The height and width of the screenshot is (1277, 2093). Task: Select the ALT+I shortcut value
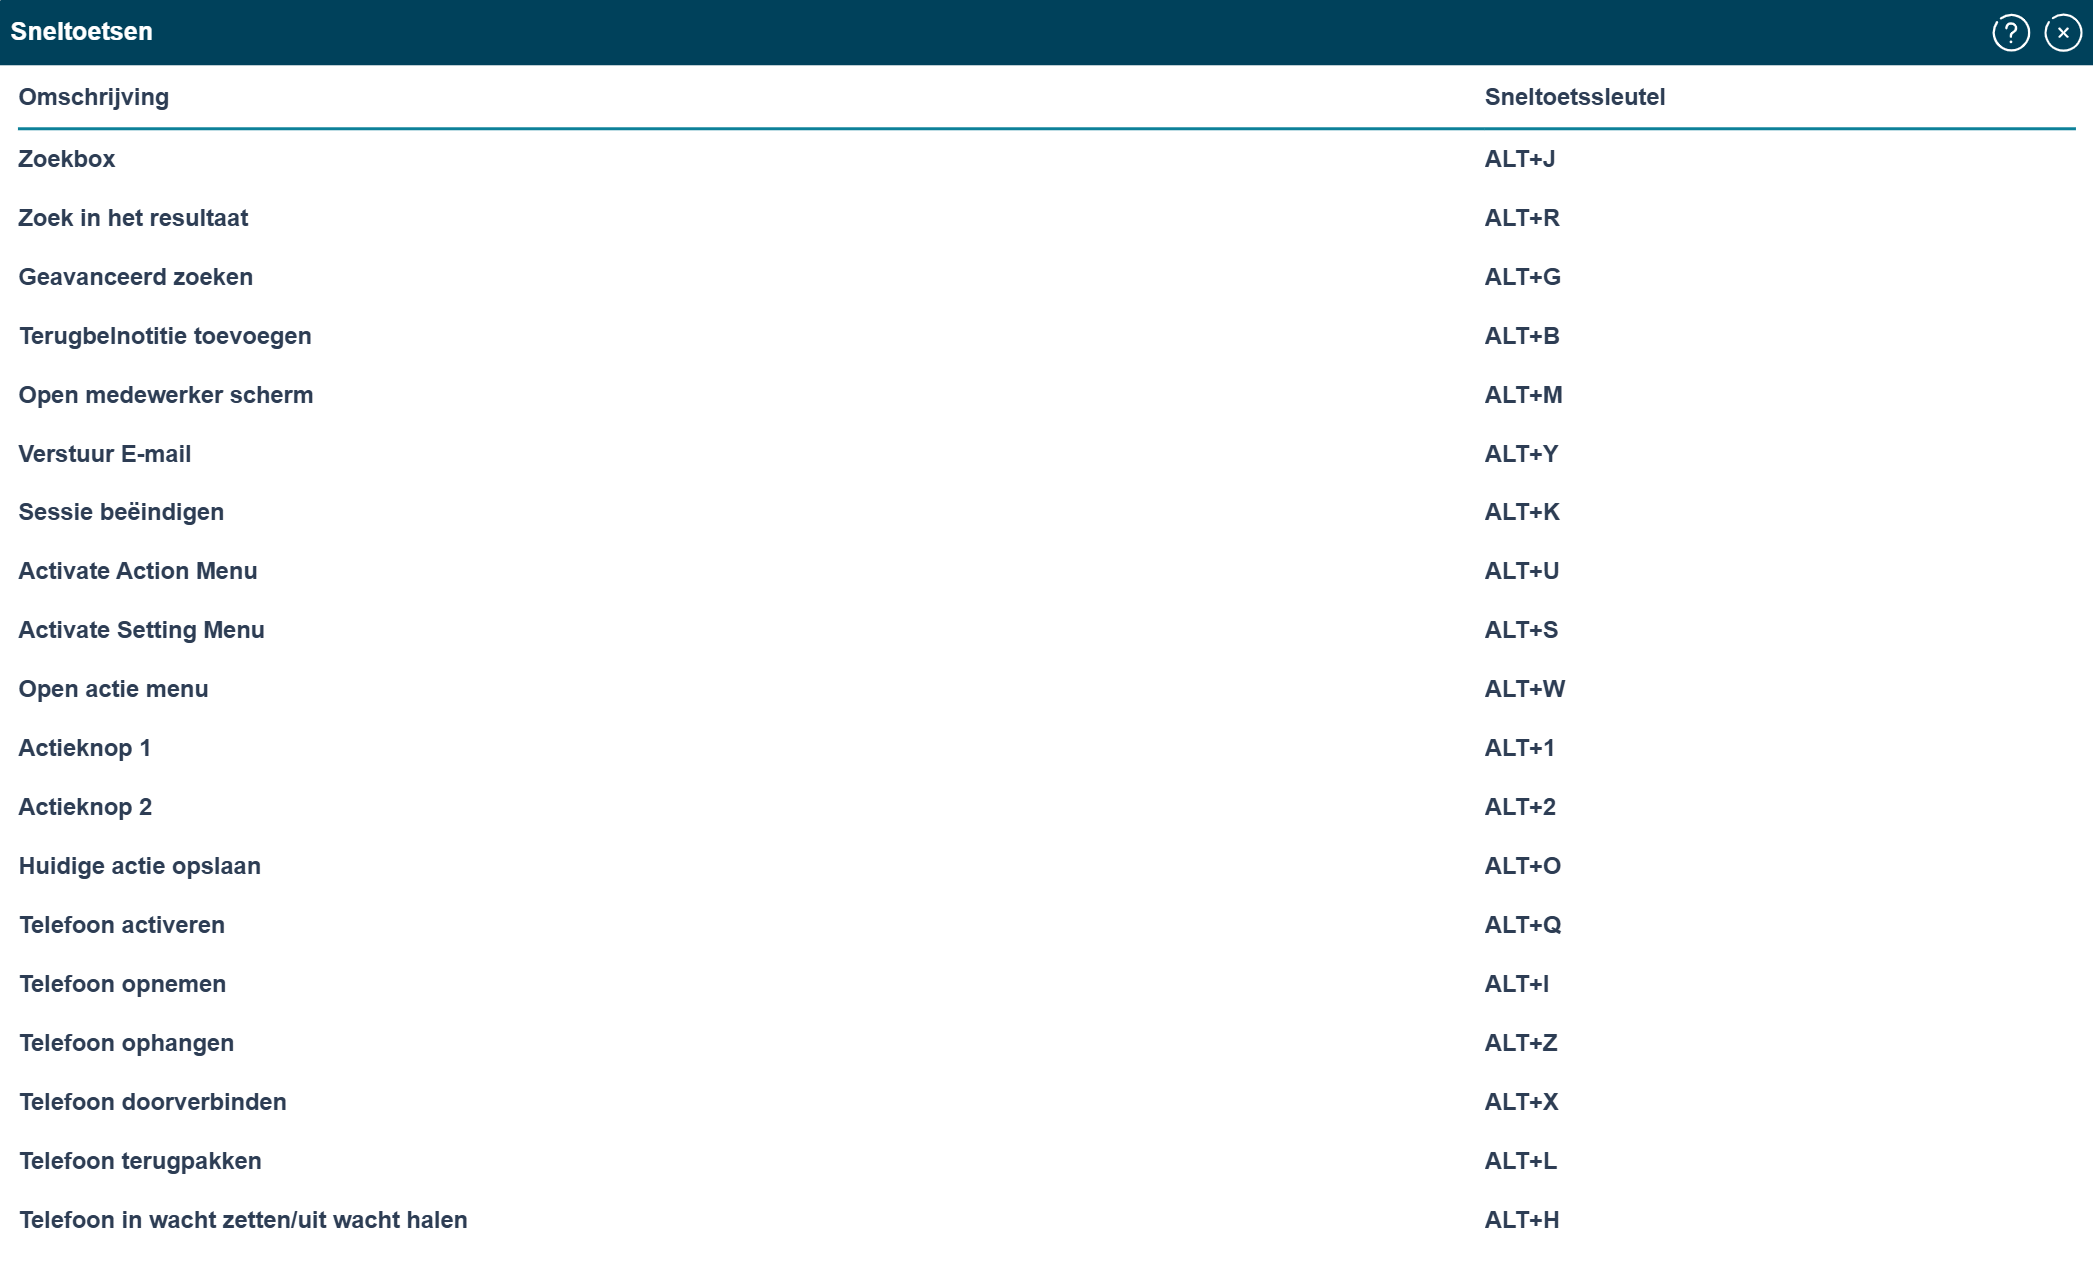[x=1516, y=984]
